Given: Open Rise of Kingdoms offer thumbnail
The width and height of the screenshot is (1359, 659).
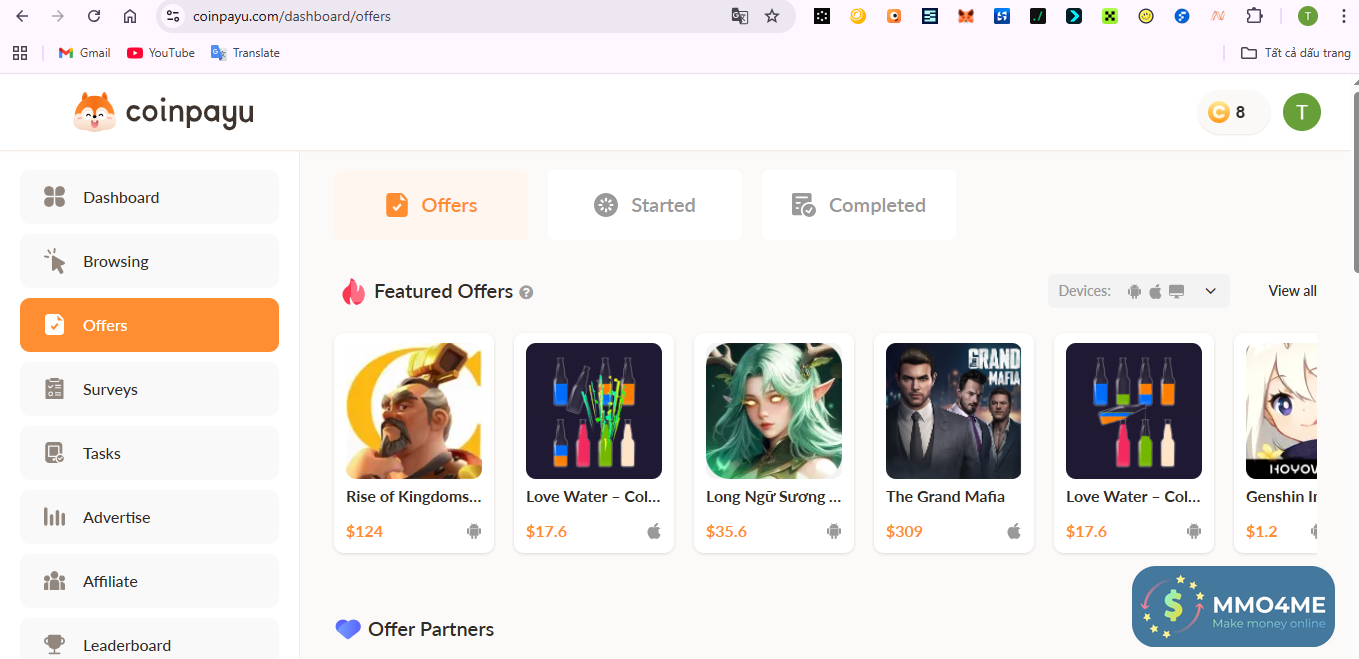Looking at the screenshot, I should pyautogui.click(x=414, y=411).
